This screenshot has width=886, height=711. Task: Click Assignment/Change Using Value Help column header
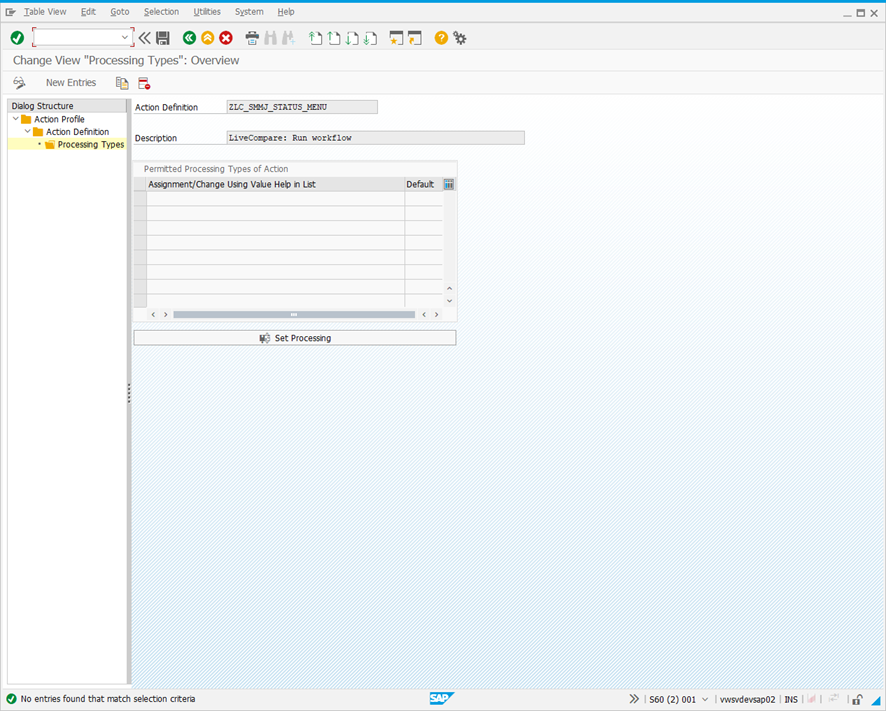pyautogui.click(x=275, y=184)
